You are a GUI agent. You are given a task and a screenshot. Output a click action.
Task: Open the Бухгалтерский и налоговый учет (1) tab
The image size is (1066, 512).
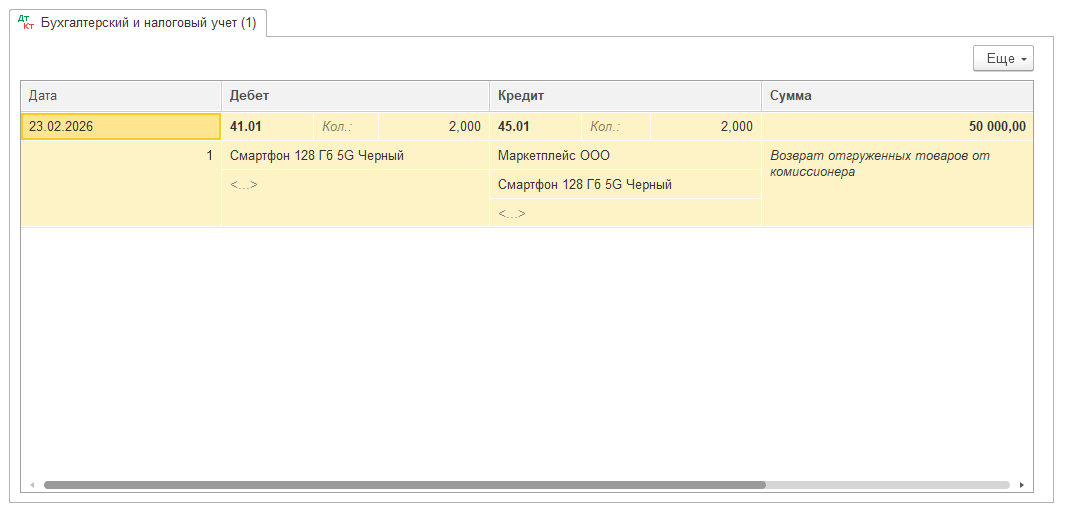[x=140, y=23]
